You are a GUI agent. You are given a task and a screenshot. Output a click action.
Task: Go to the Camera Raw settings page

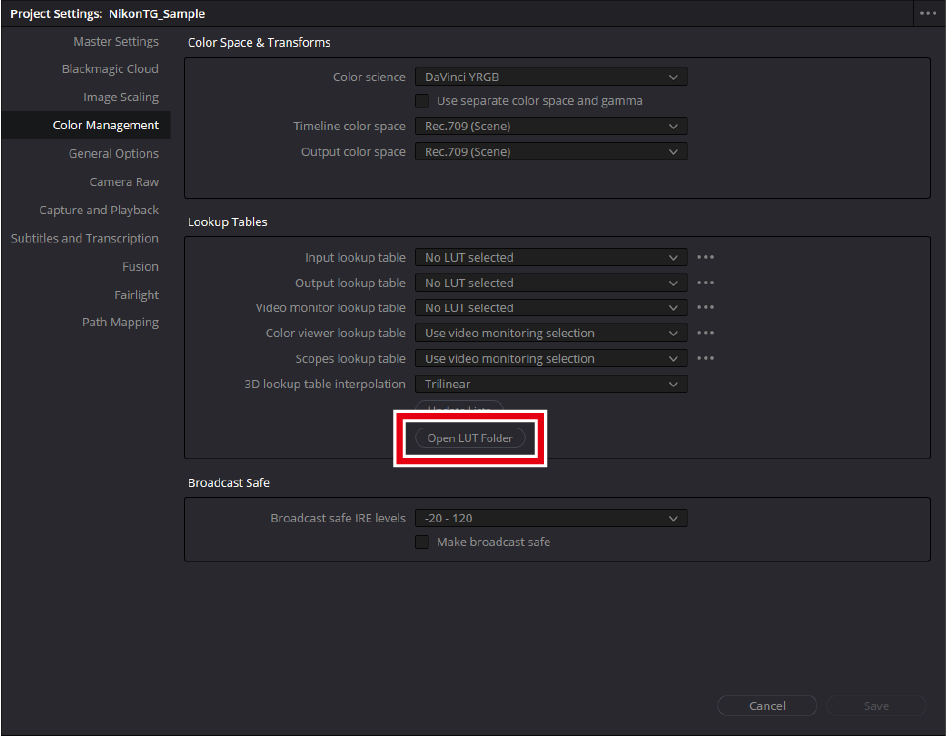point(124,182)
